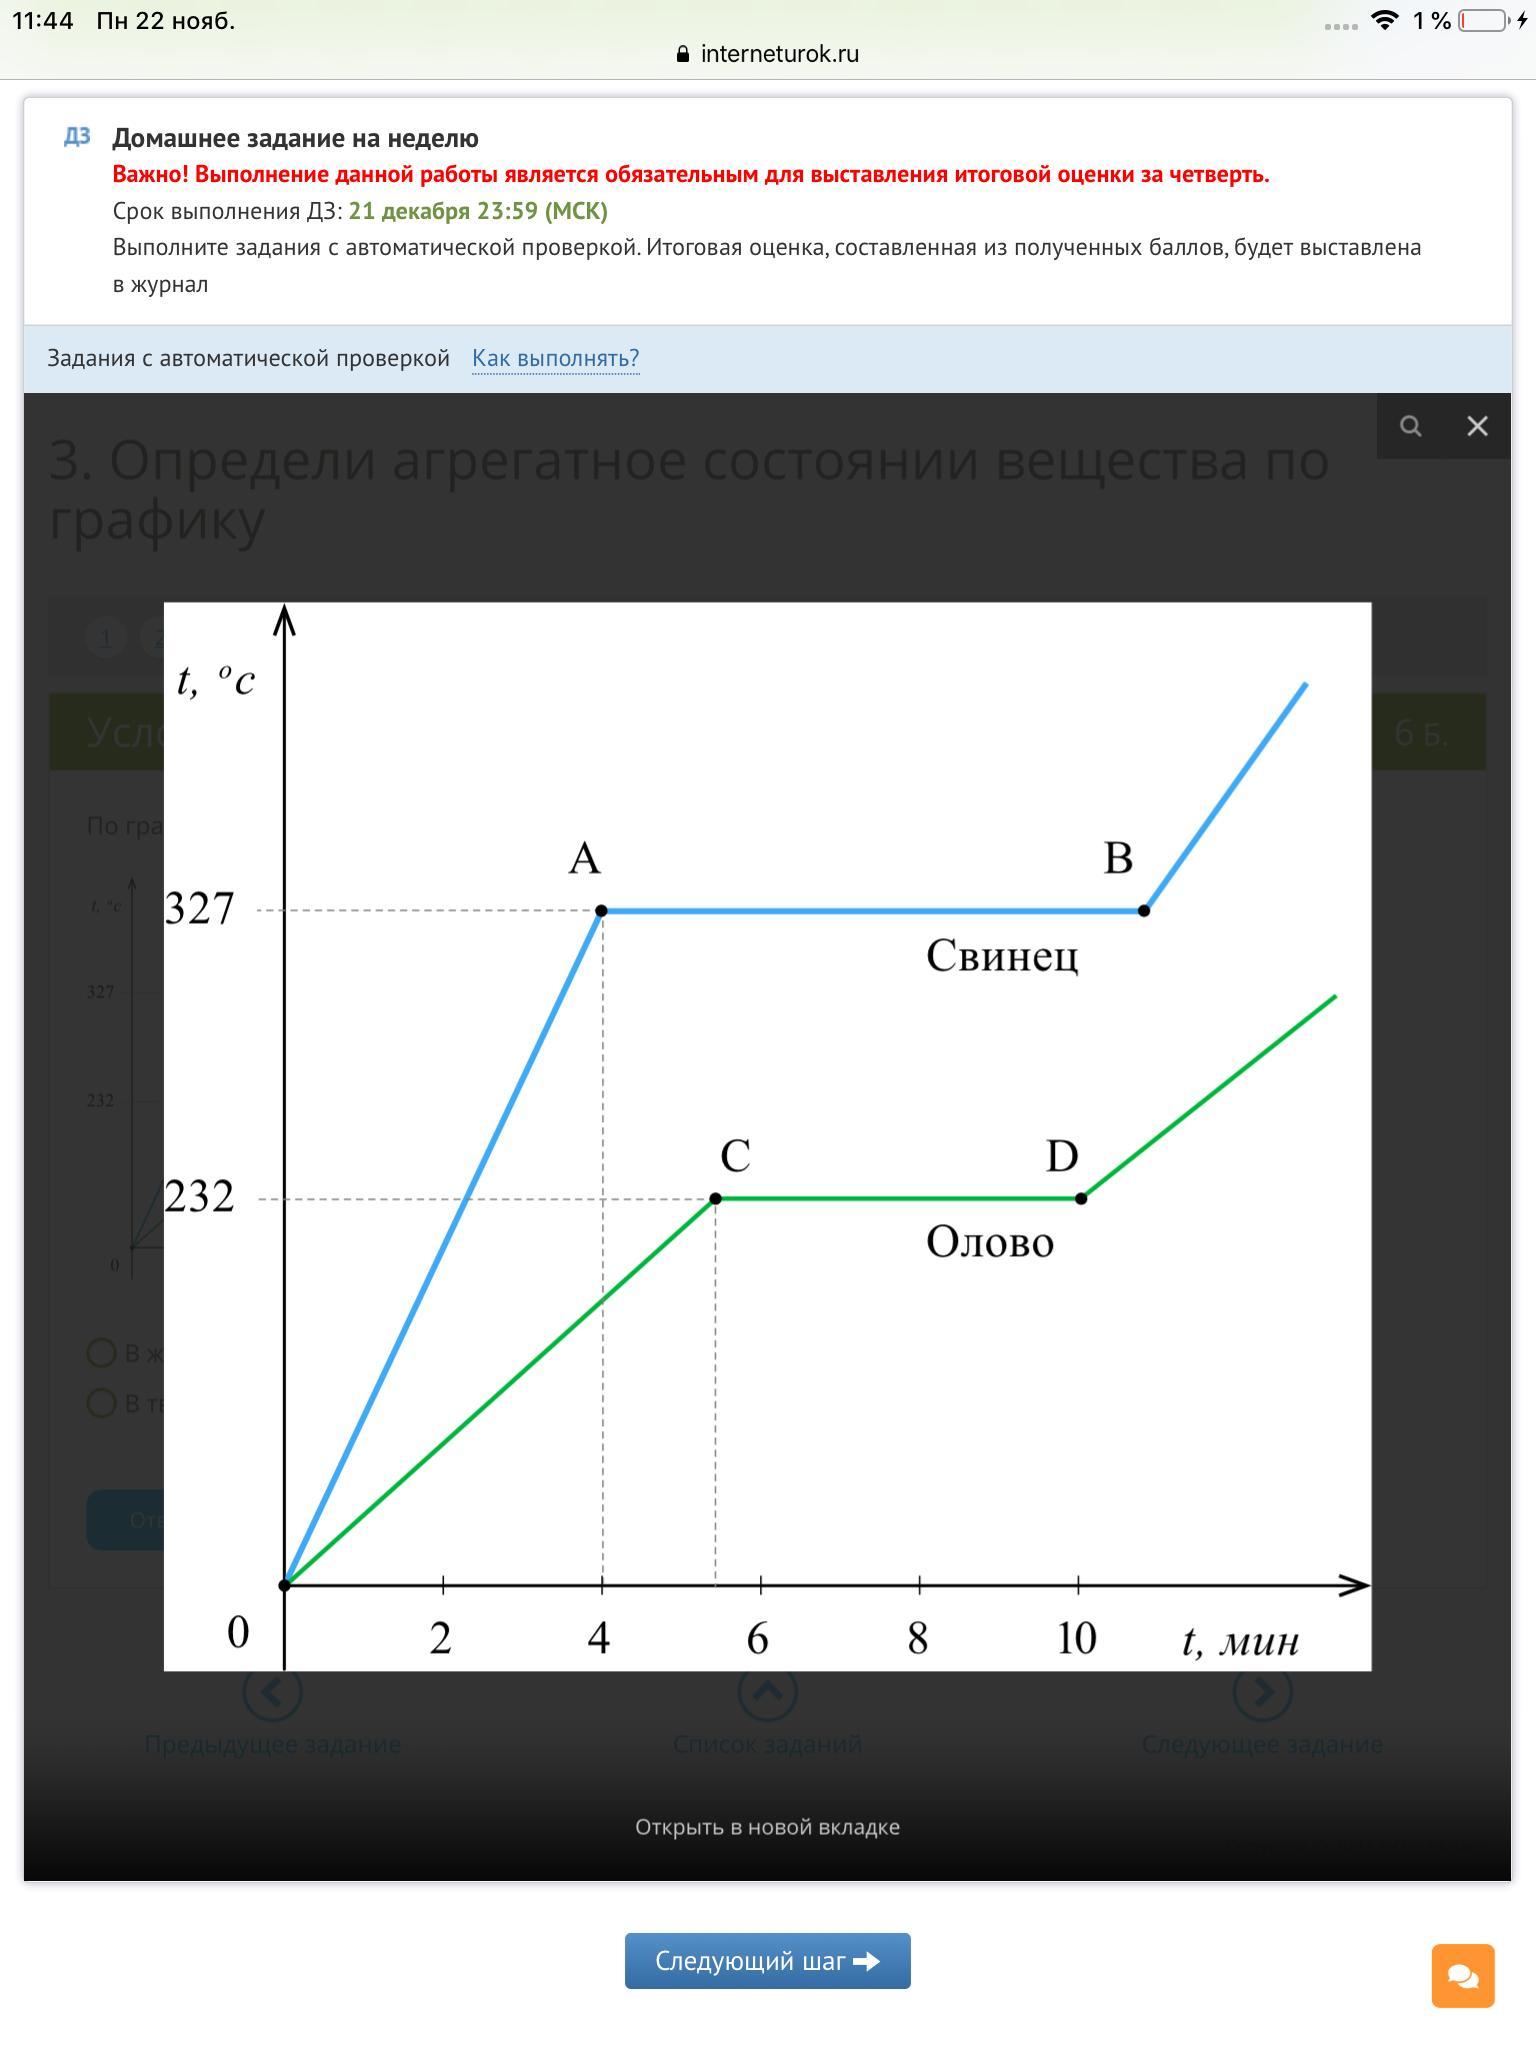Image resolution: width=1536 pixels, height=2048 pixels.
Task: Click the interneturok.ru address field
Action: pos(768,54)
